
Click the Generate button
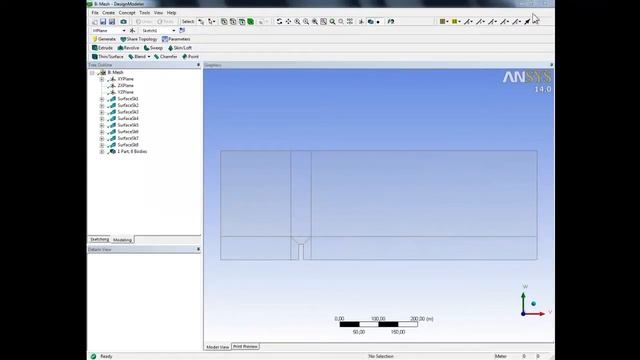click(104, 39)
